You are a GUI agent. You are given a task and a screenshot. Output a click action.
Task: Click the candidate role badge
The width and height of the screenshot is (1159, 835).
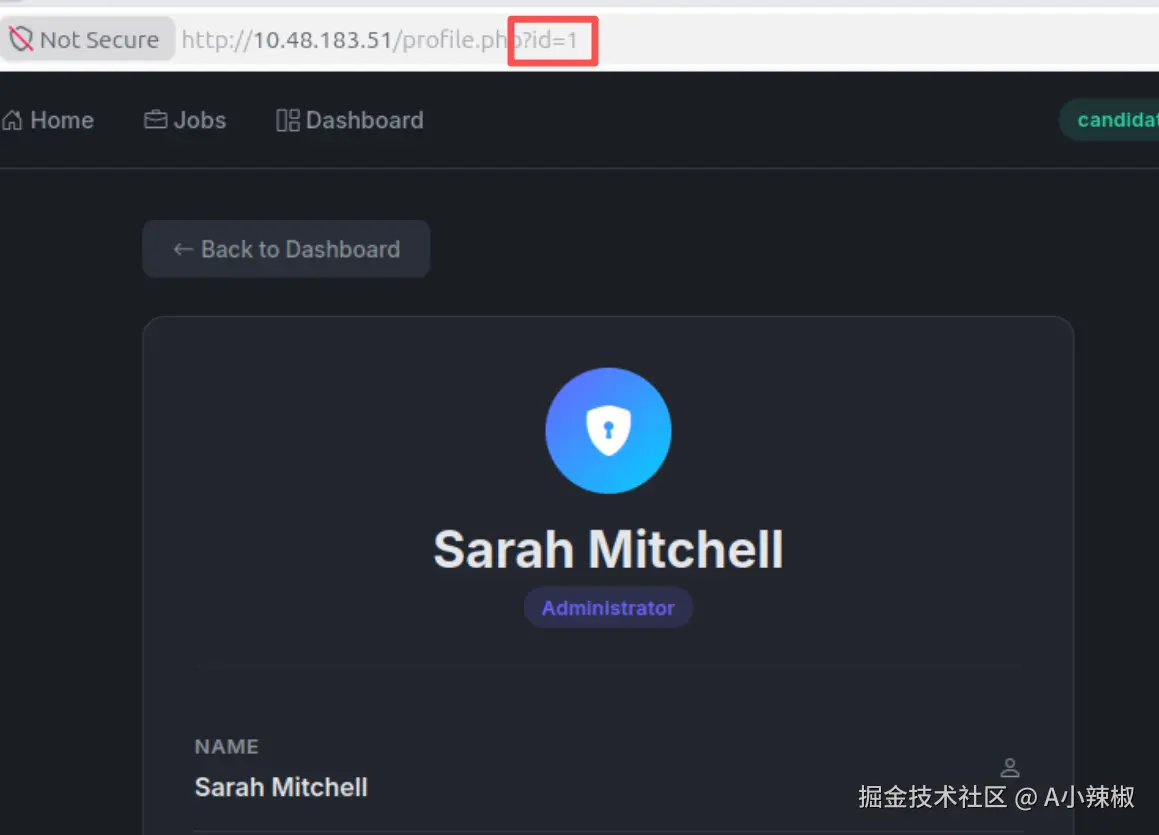click(1109, 120)
